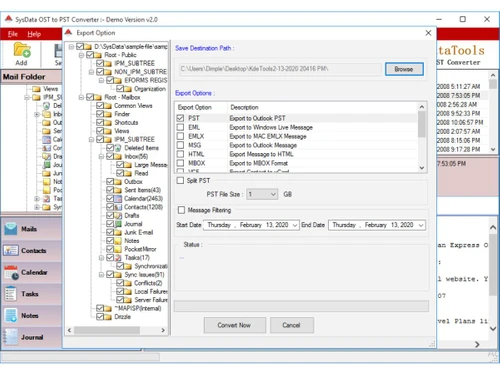This screenshot has width=500, height=375.
Task: Enable the Split PST checkbox
Action: point(180,180)
